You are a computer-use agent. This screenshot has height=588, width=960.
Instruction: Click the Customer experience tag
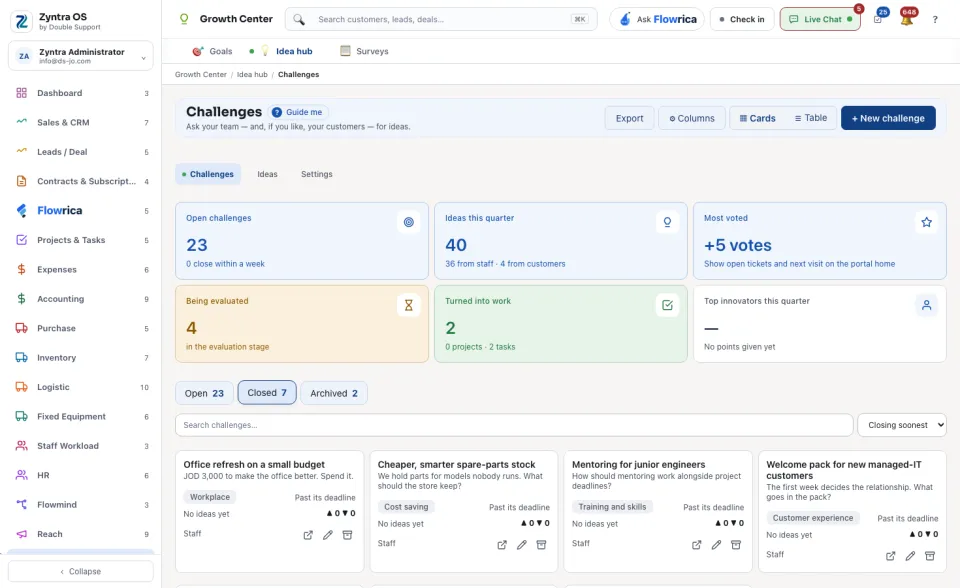click(812, 518)
